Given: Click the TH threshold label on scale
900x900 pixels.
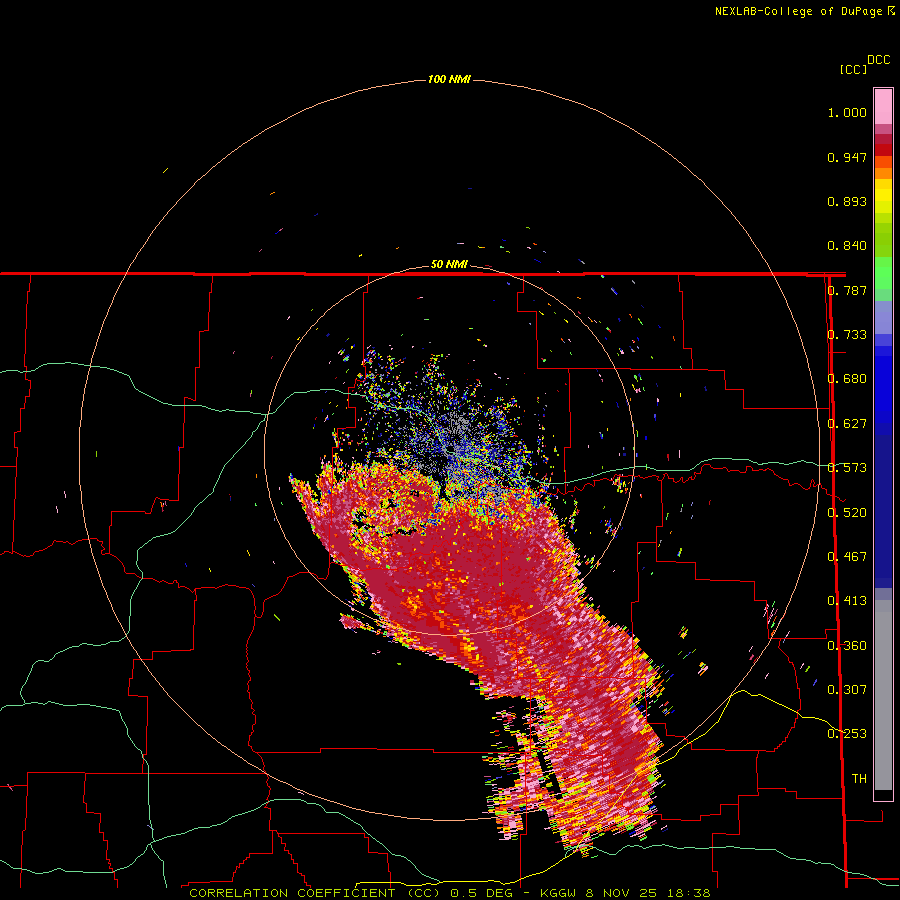Looking at the screenshot, I should 859,779.
